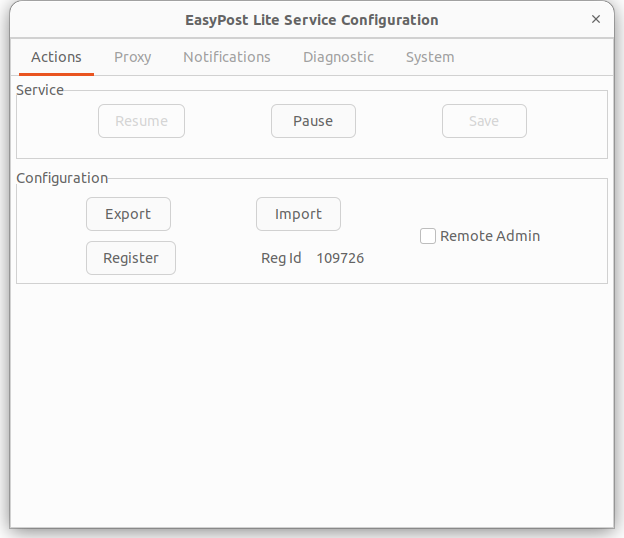624x538 pixels.
Task: Click the disabled Save button
Action: [484, 121]
